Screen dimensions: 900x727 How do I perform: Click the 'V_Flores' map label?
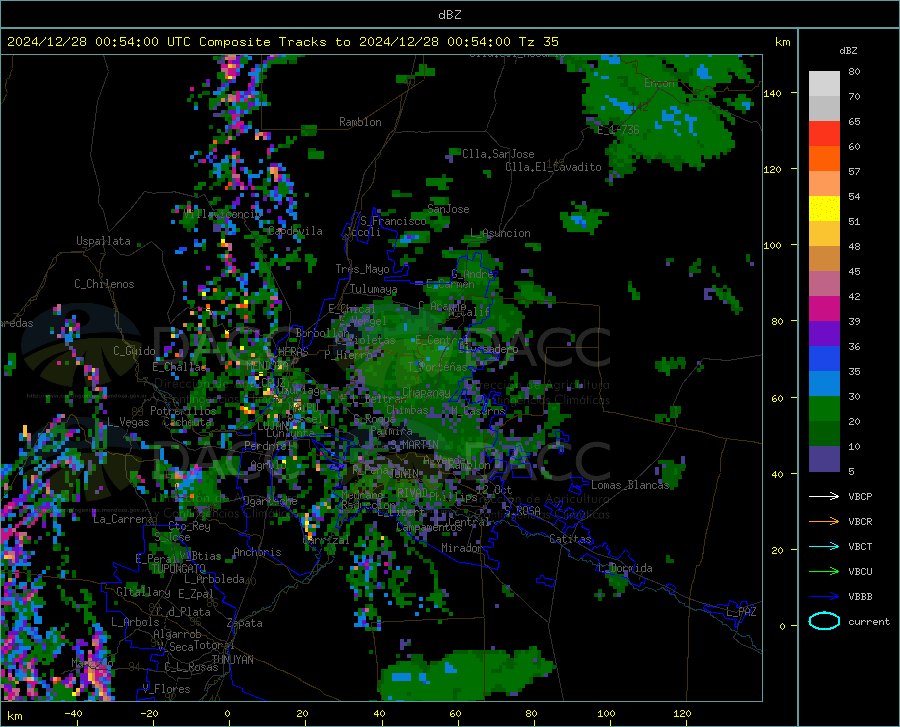click(166, 689)
